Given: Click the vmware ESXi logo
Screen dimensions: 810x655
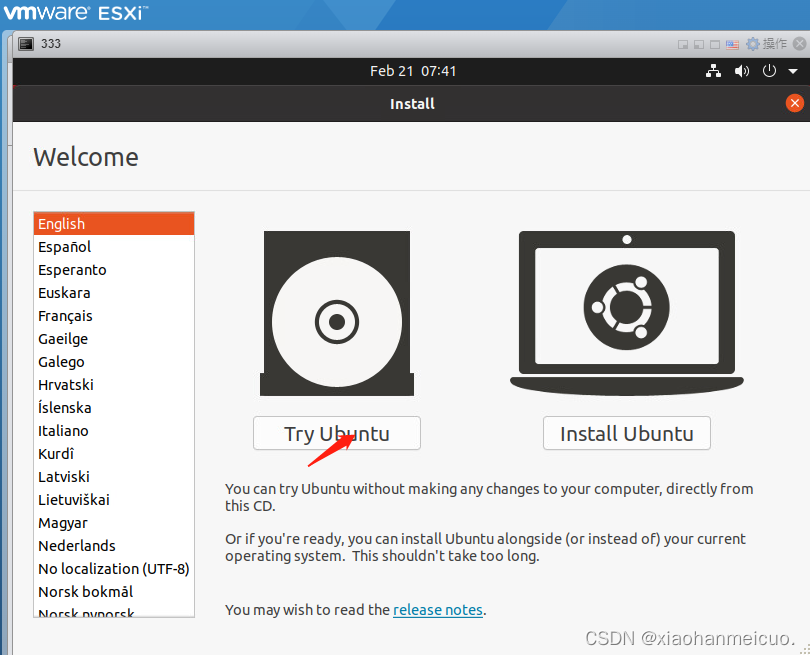Looking at the screenshot, I should tap(75, 12).
